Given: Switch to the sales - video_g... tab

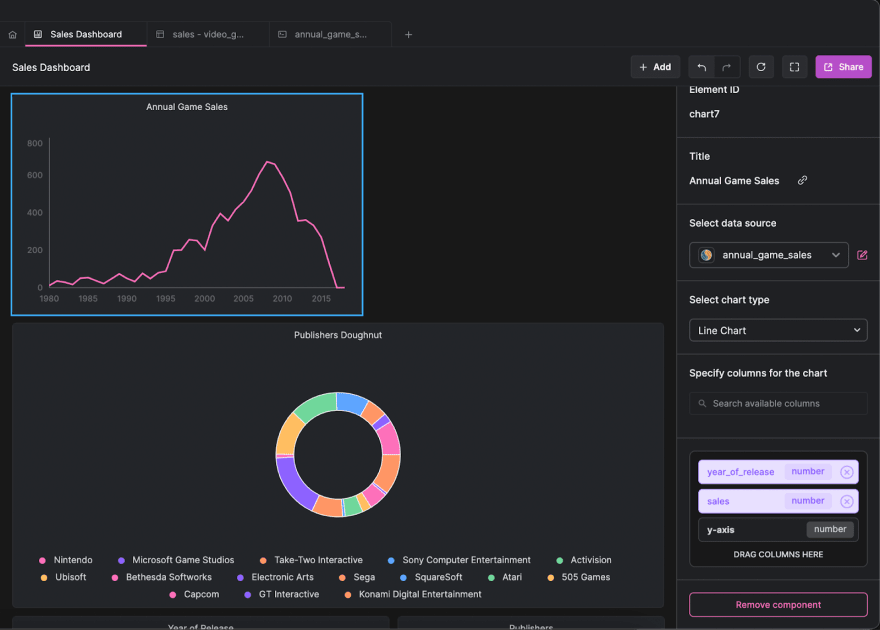Looking at the screenshot, I should click(208, 34).
